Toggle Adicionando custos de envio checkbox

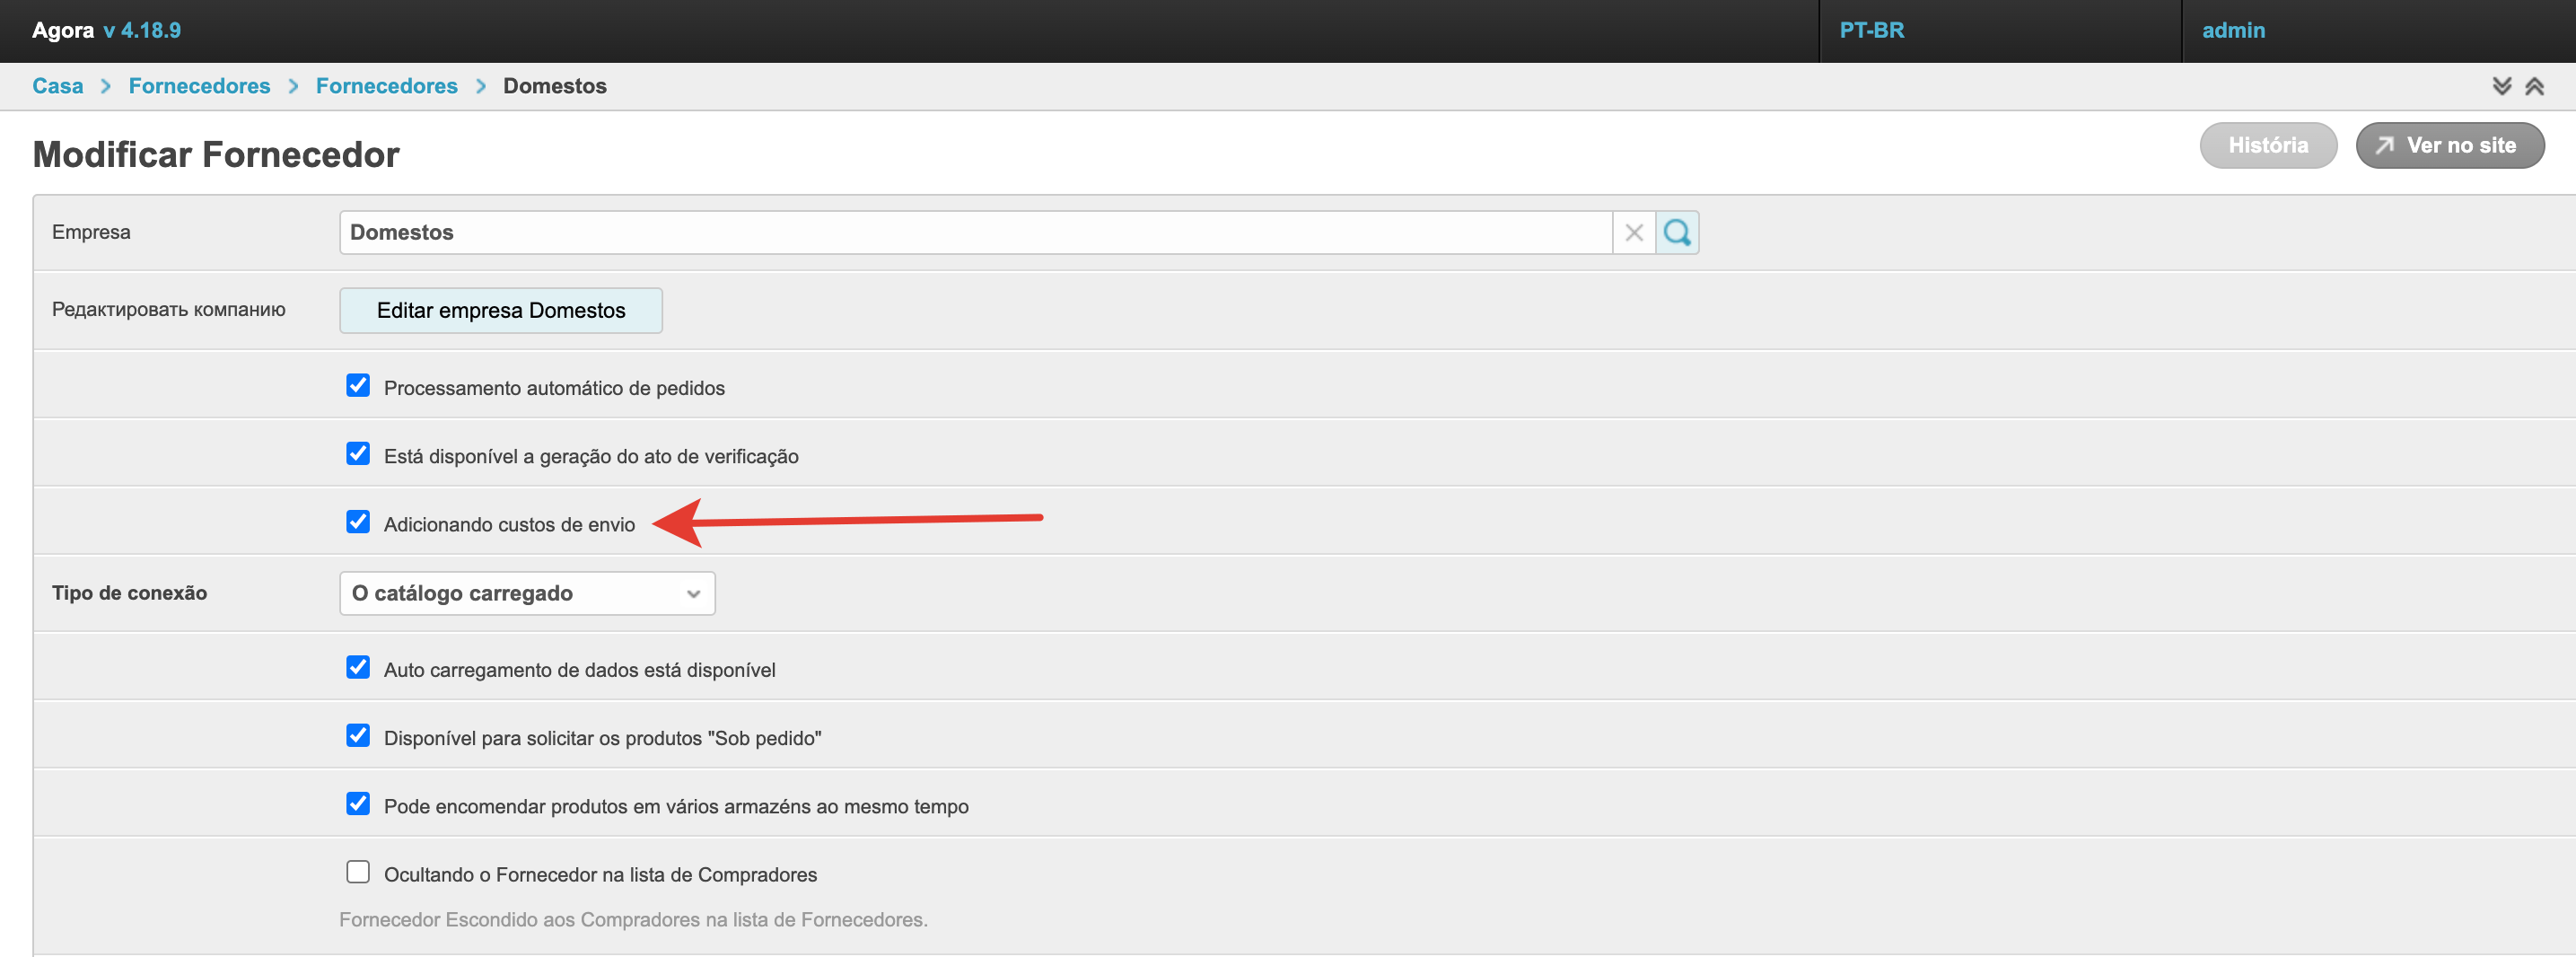click(x=358, y=522)
